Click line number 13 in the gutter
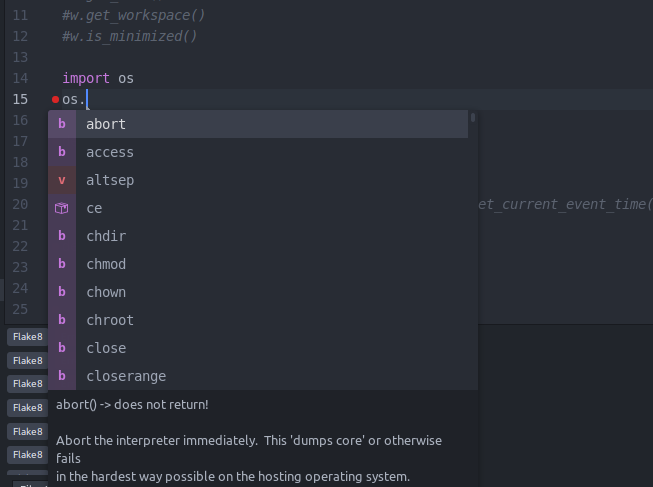This screenshot has height=487, width=653. 20,57
